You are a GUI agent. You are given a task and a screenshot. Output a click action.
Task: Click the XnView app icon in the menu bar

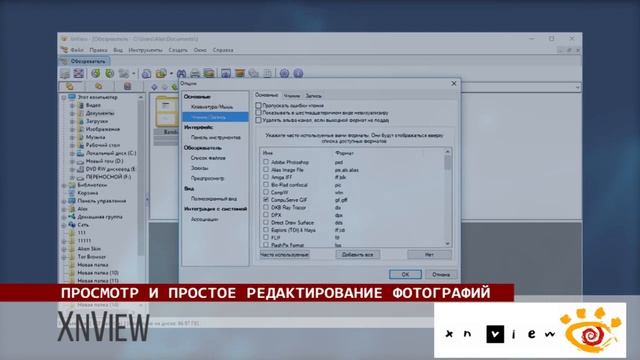point(64,50)
